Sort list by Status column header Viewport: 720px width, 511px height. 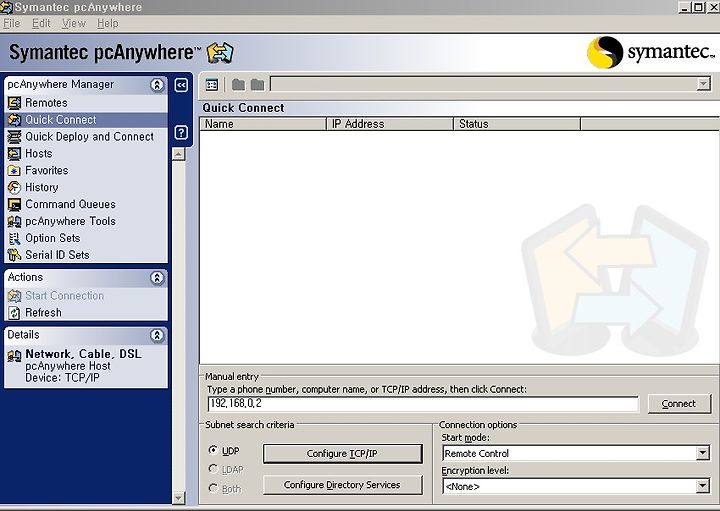[517, 124]
